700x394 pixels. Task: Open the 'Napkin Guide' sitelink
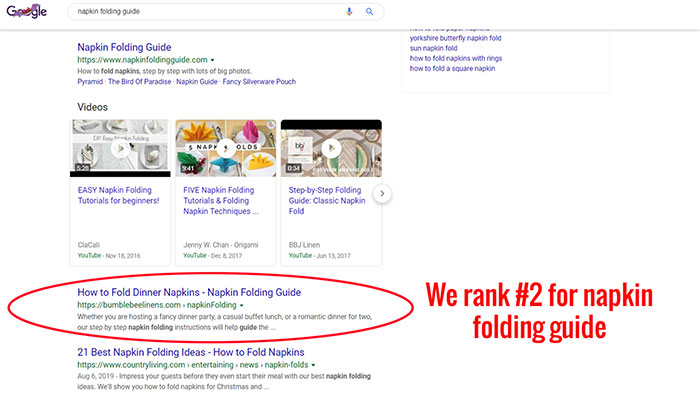(197, 82)
